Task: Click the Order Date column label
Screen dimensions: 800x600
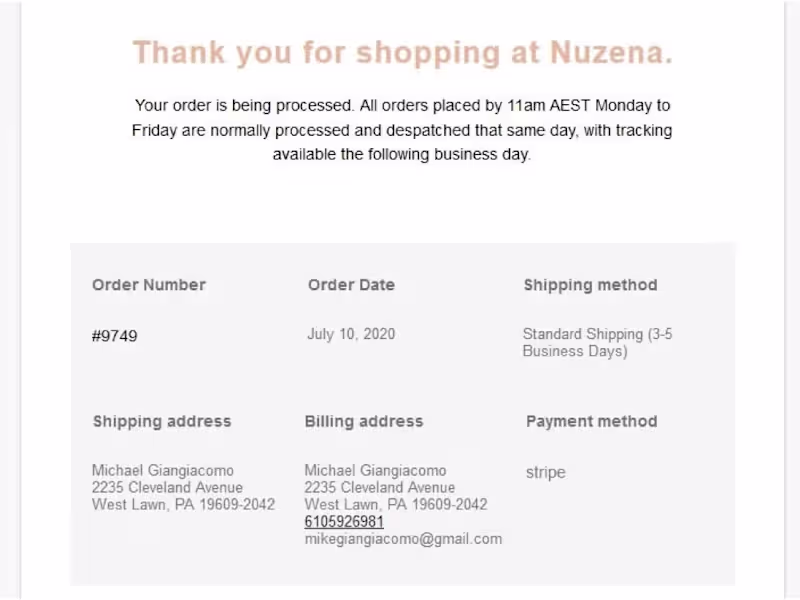Action: tap(351, 285)
